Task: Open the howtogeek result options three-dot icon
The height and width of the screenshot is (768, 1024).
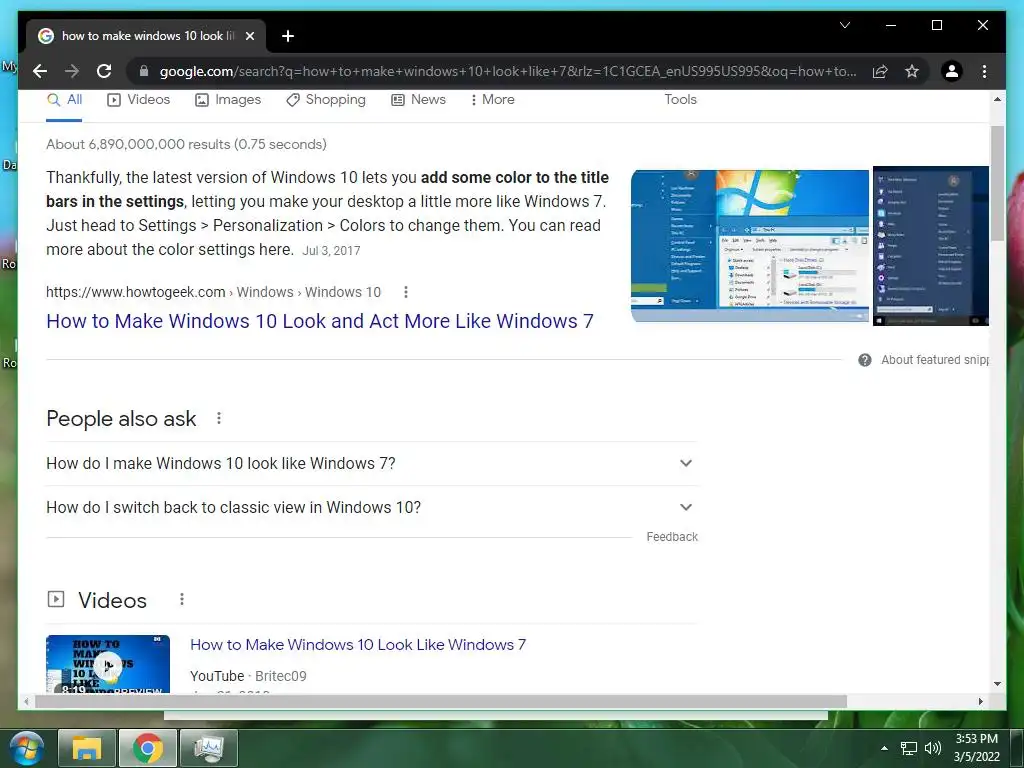Action: click(406, 292)
